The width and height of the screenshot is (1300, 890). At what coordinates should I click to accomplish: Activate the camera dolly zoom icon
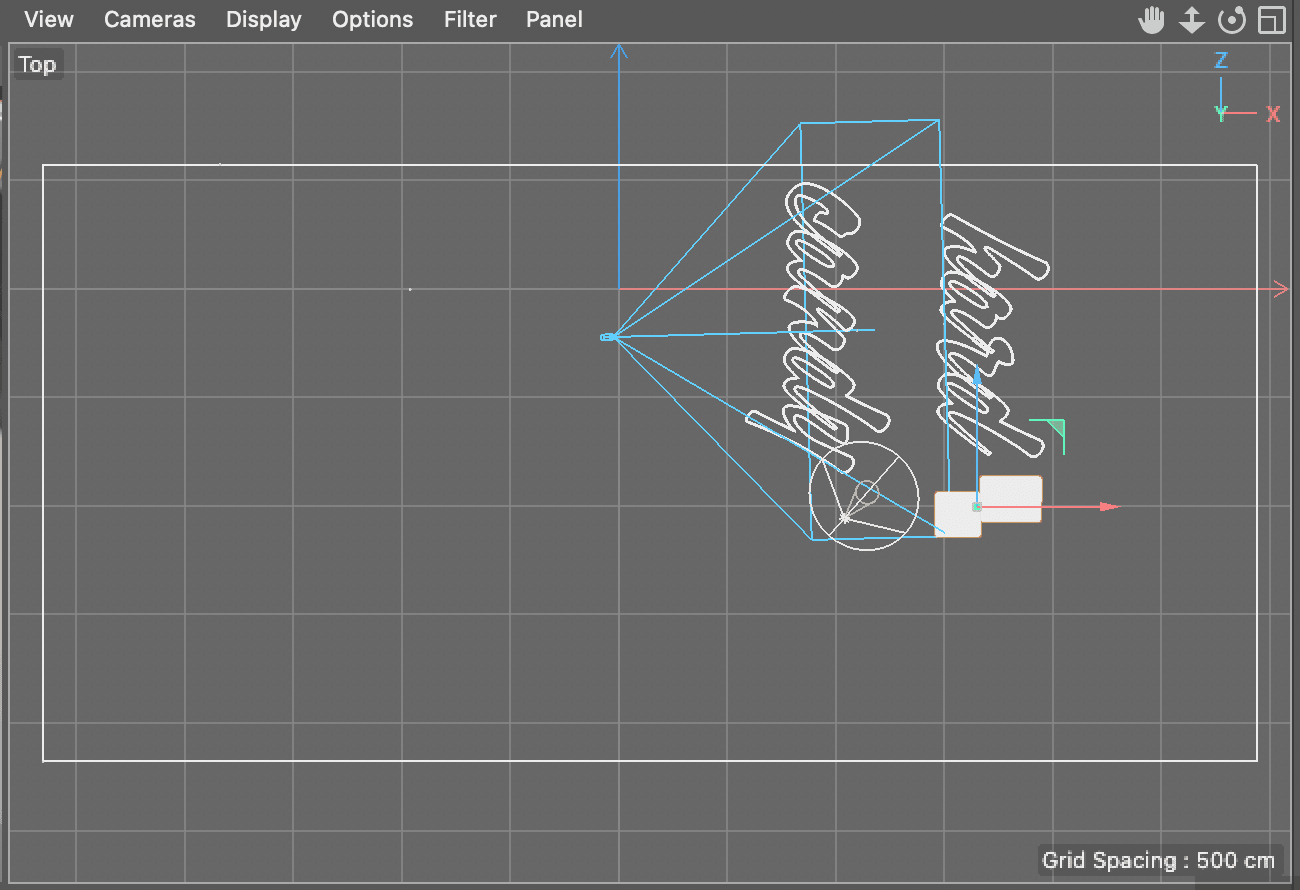[1191, 20]
